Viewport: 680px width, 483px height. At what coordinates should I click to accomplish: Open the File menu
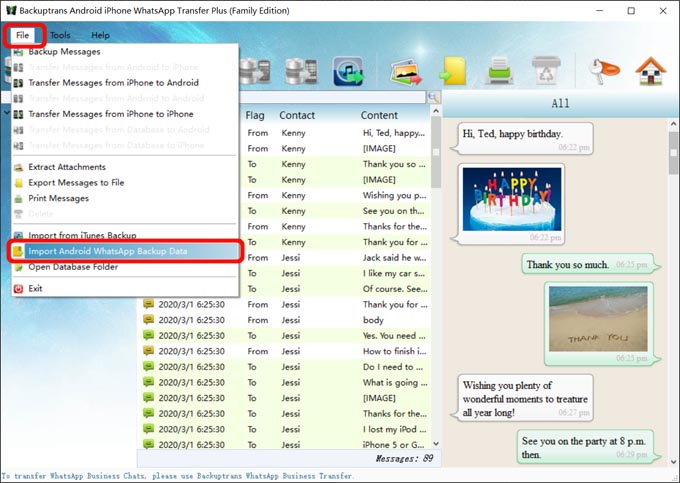23,35
